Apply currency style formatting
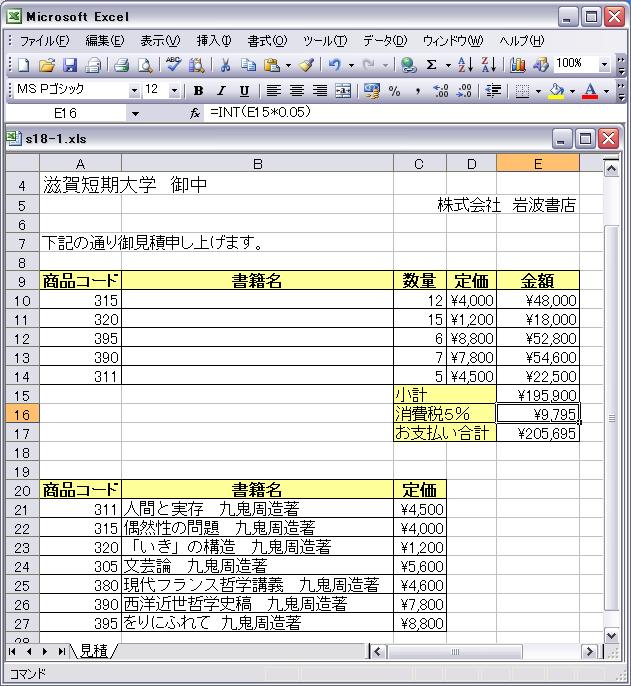631x686 pixels. [372, 91]
